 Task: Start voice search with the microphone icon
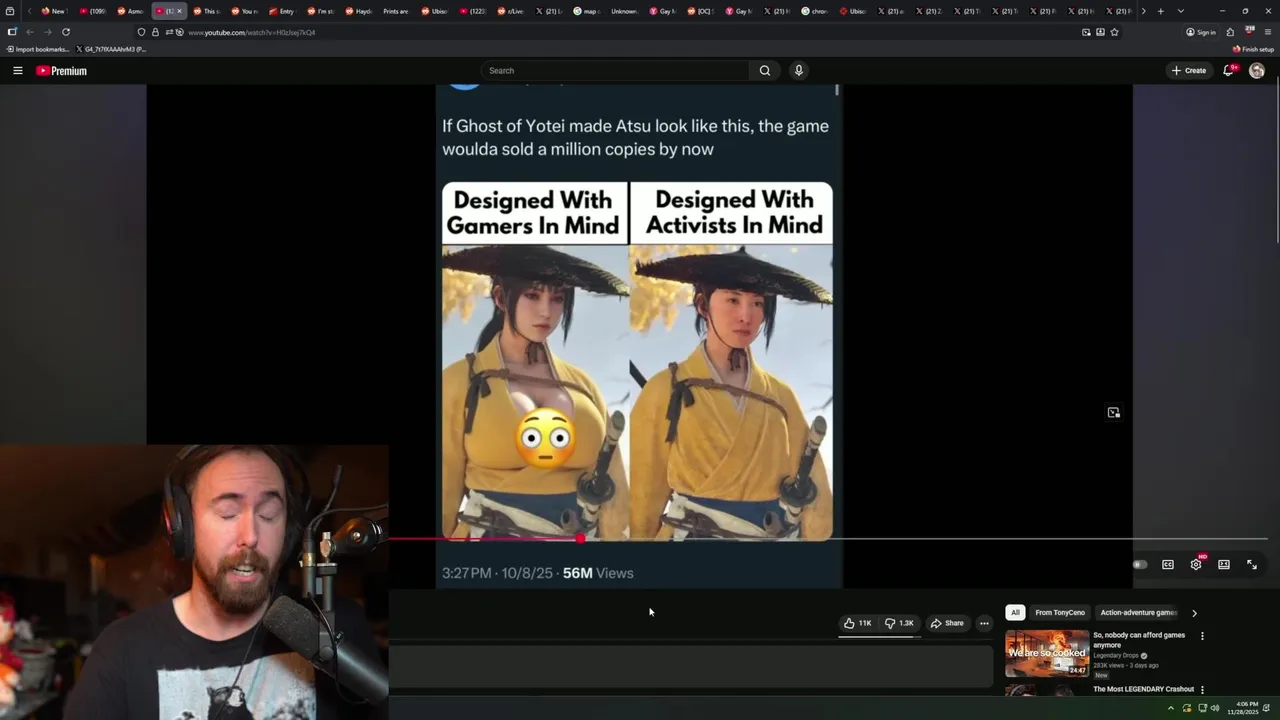pyautogui.click(x=798, y=71)
